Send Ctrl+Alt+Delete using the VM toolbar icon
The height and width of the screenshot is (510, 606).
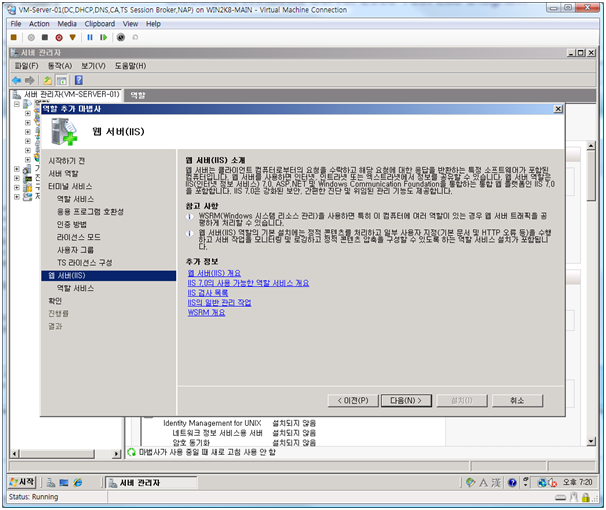tap(14, 37)
